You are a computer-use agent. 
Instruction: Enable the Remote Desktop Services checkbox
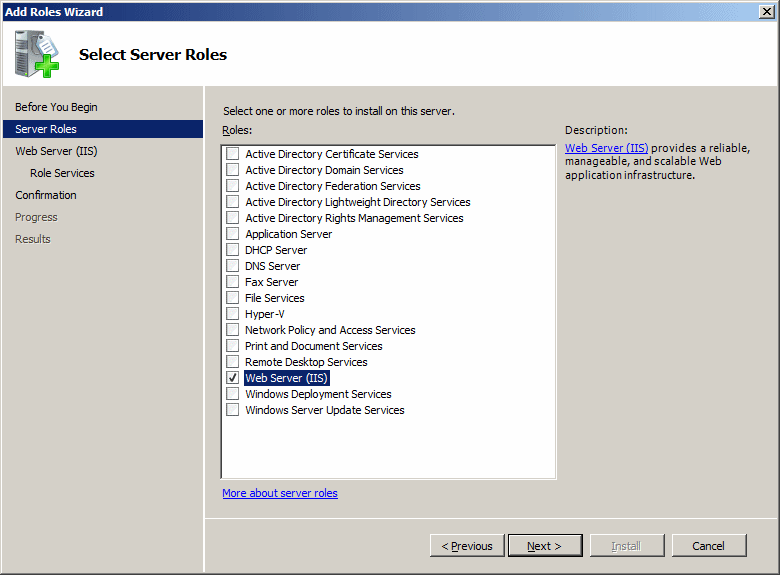pyautogui.click(x=233, y=362)
